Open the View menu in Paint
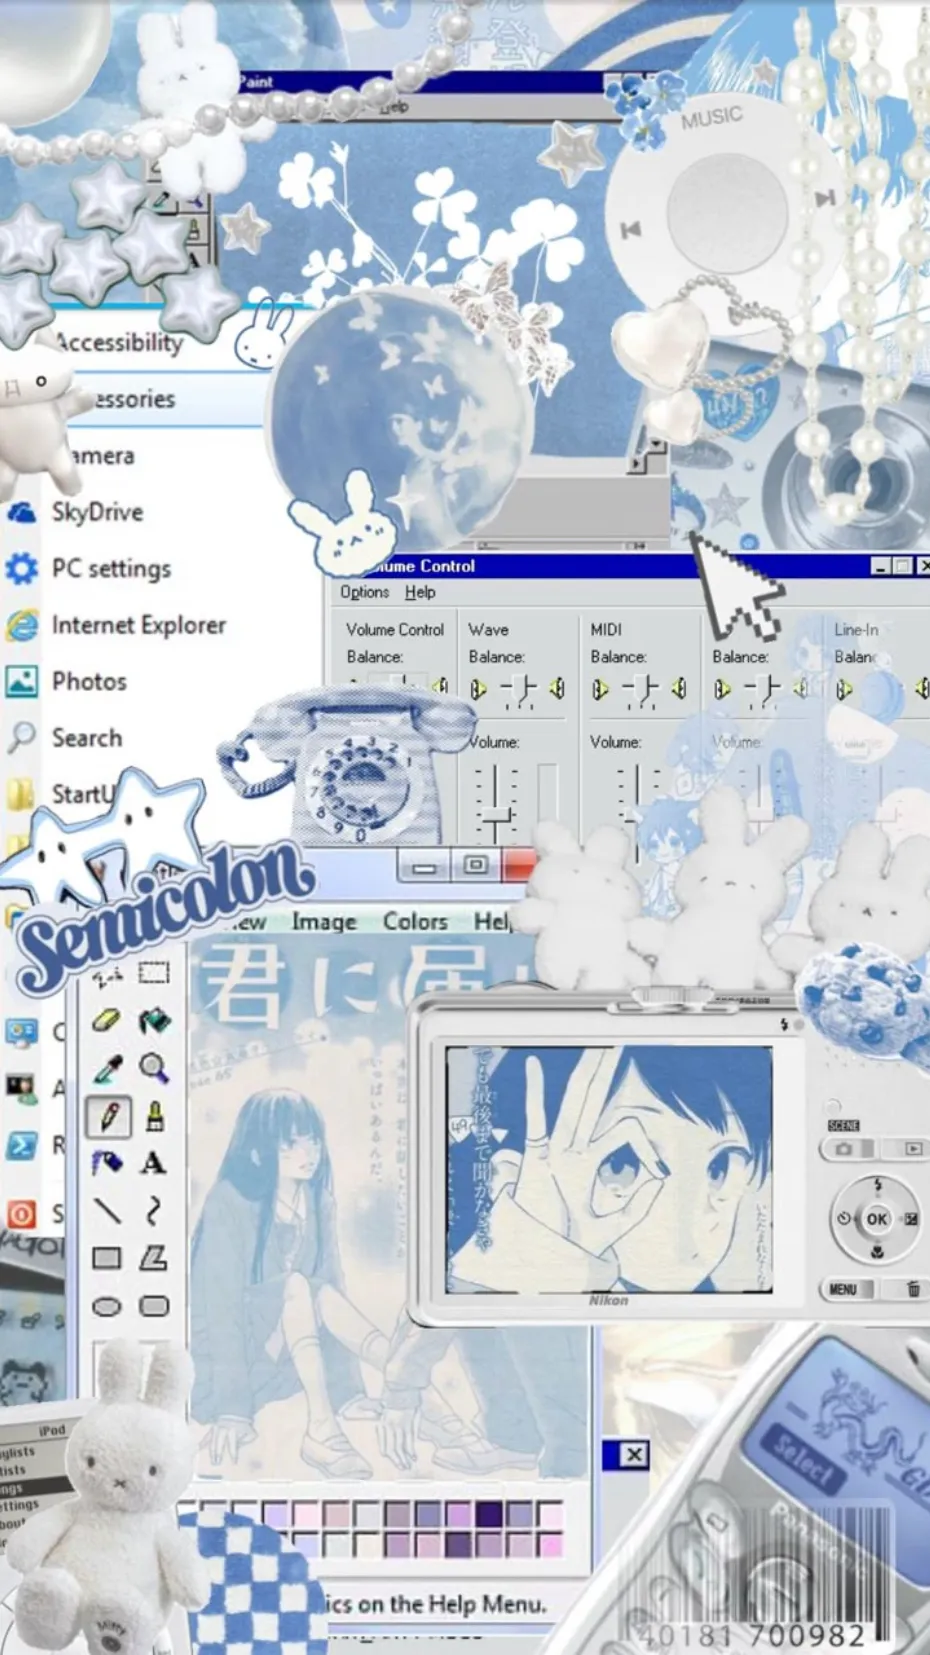 (x=247, y=921)
